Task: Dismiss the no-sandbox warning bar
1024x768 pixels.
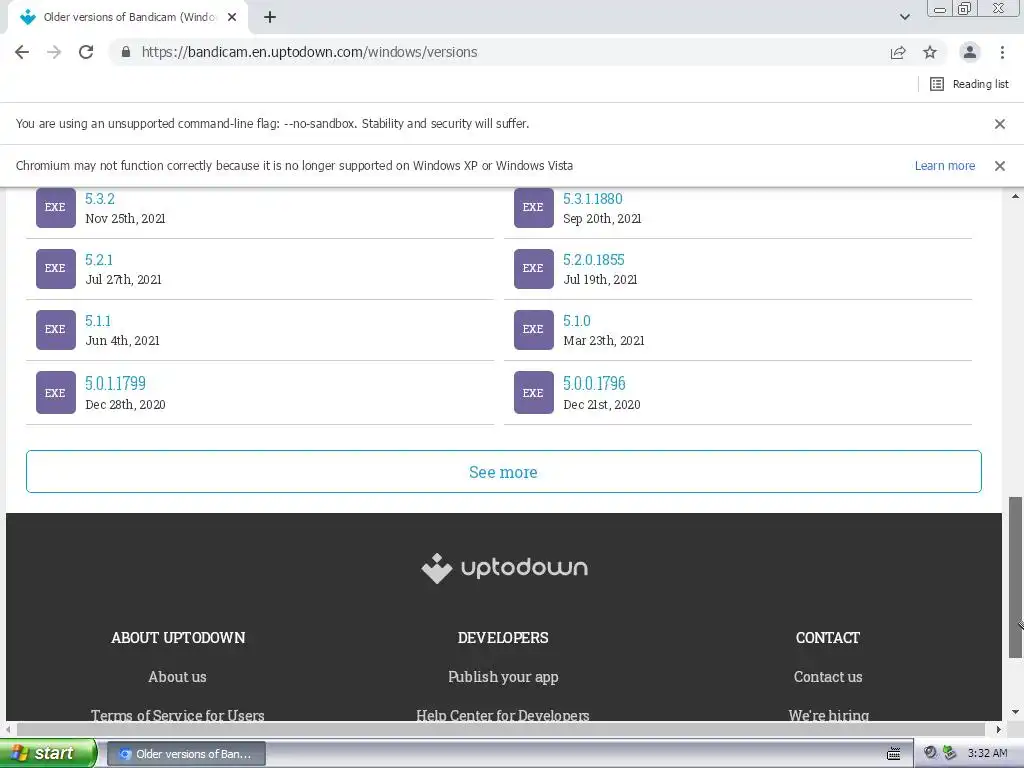Action: click(999, 124)
